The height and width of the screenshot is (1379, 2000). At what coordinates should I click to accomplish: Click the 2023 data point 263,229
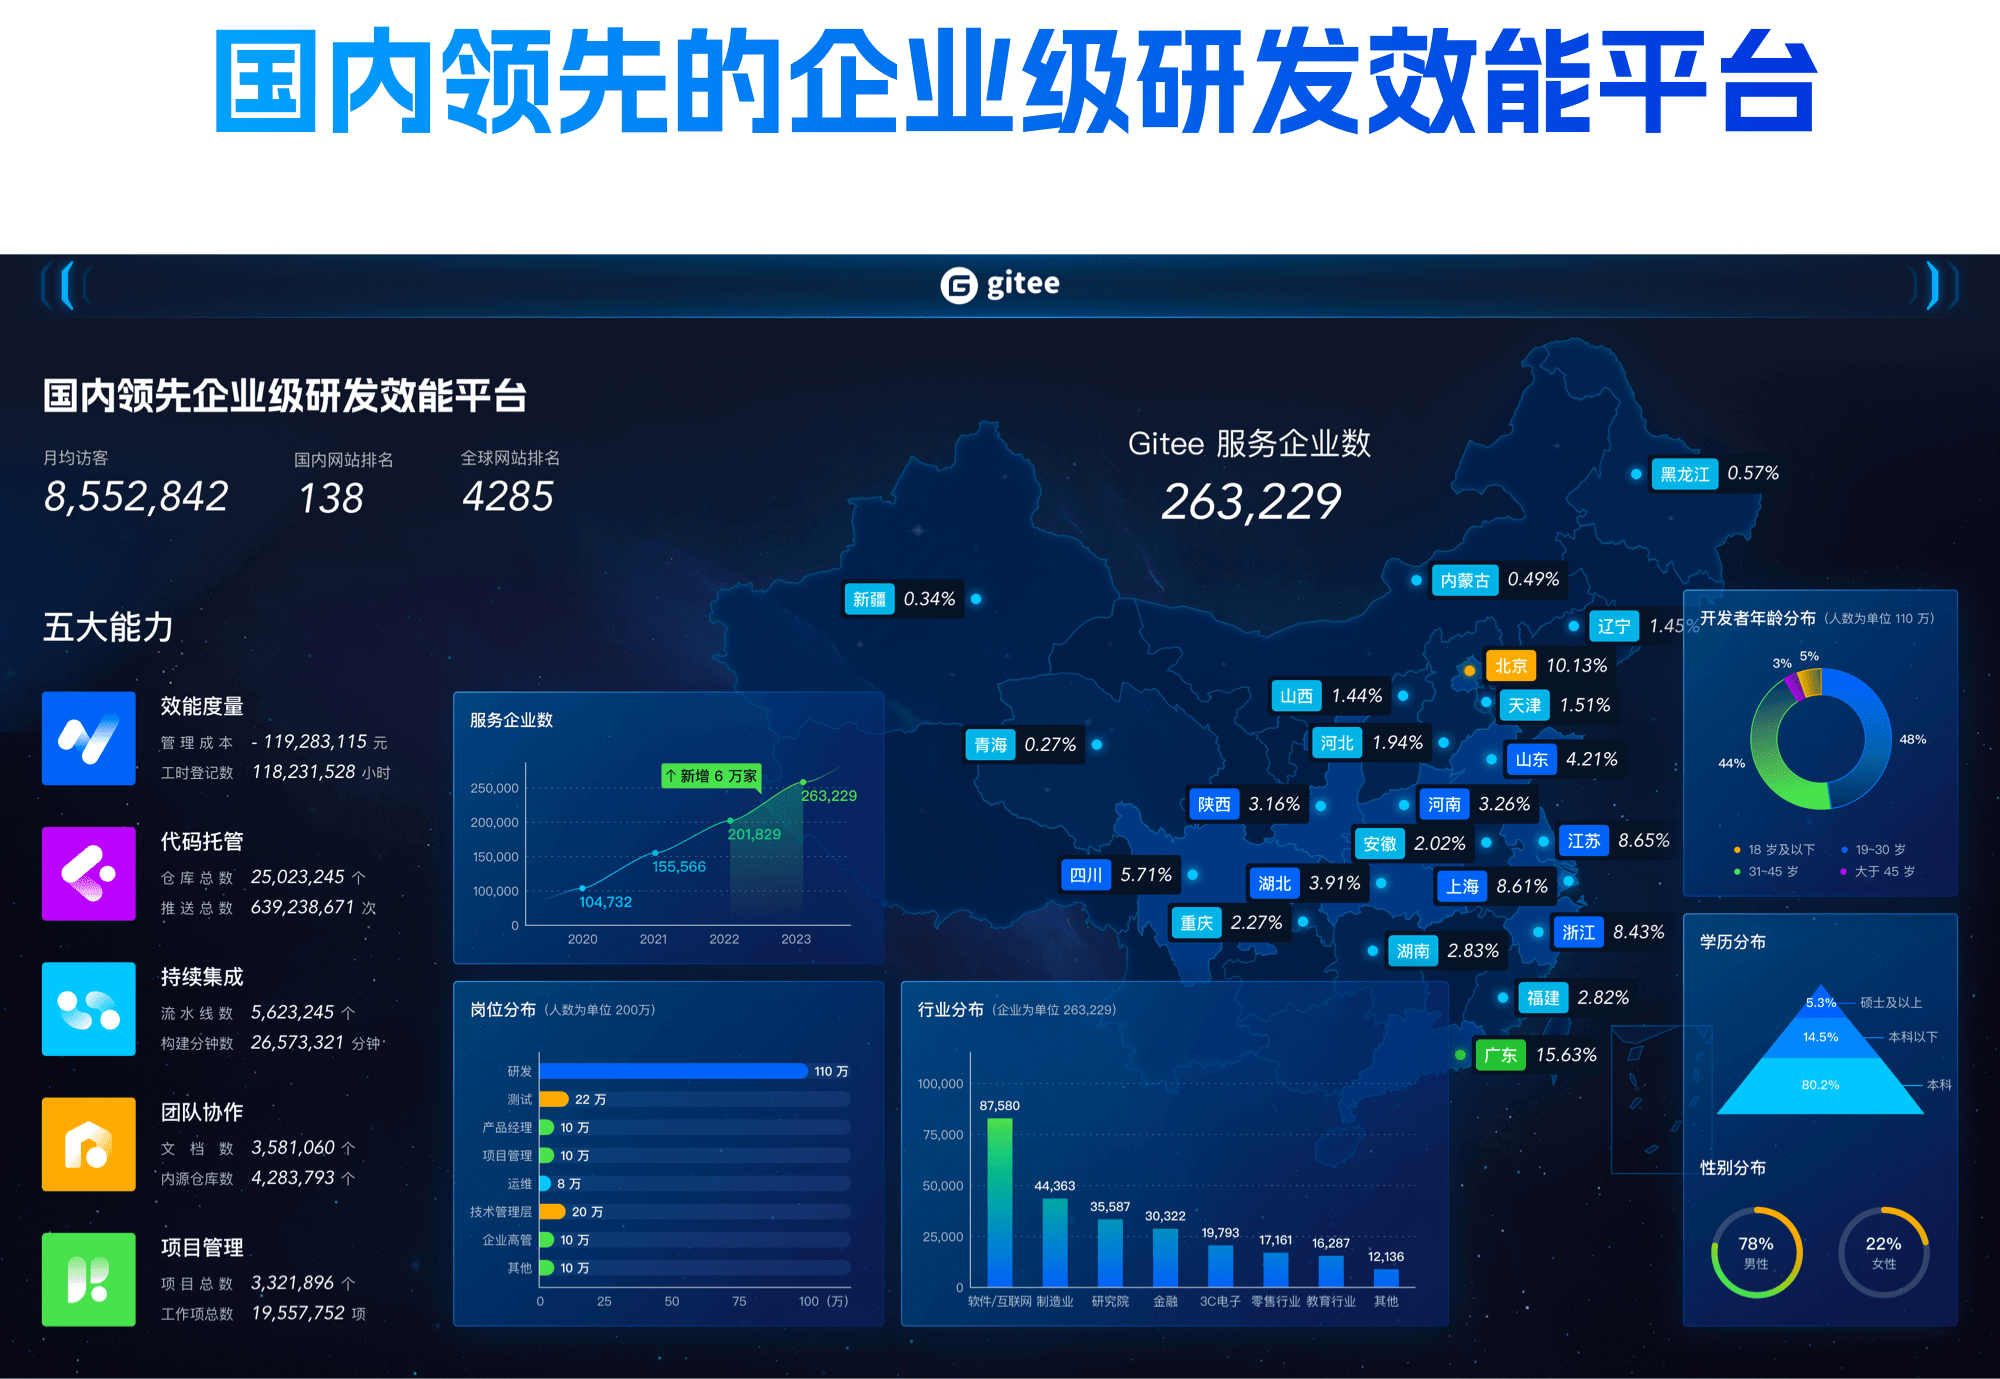point(803,782)
